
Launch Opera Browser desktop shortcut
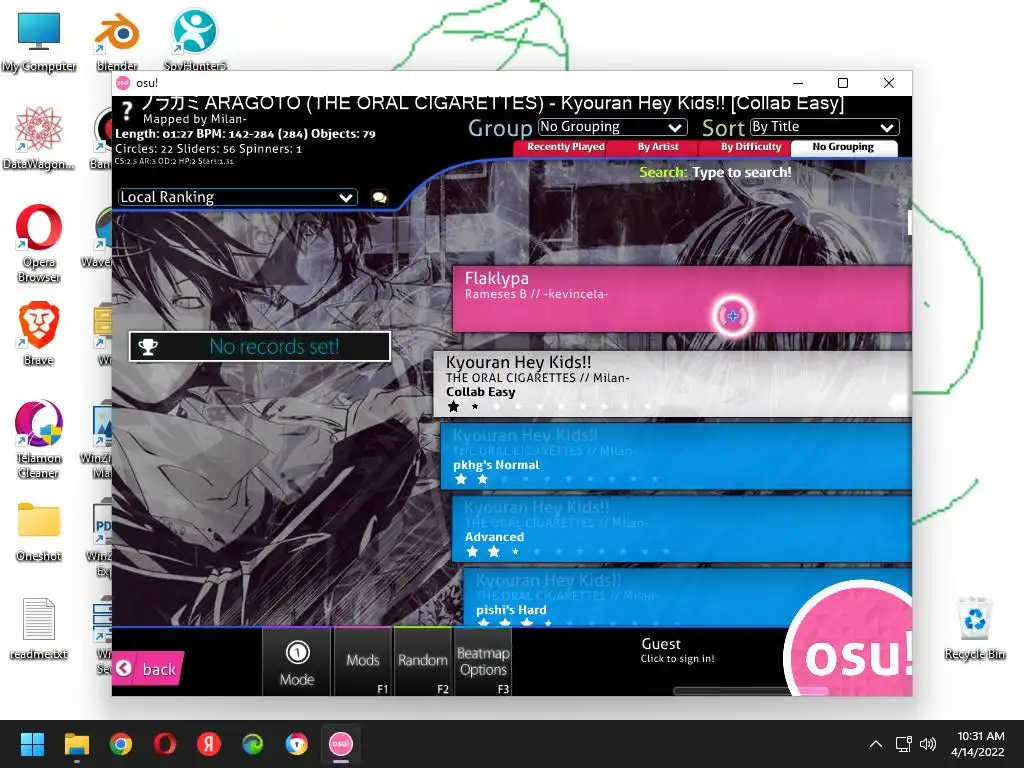click(39, 243)
